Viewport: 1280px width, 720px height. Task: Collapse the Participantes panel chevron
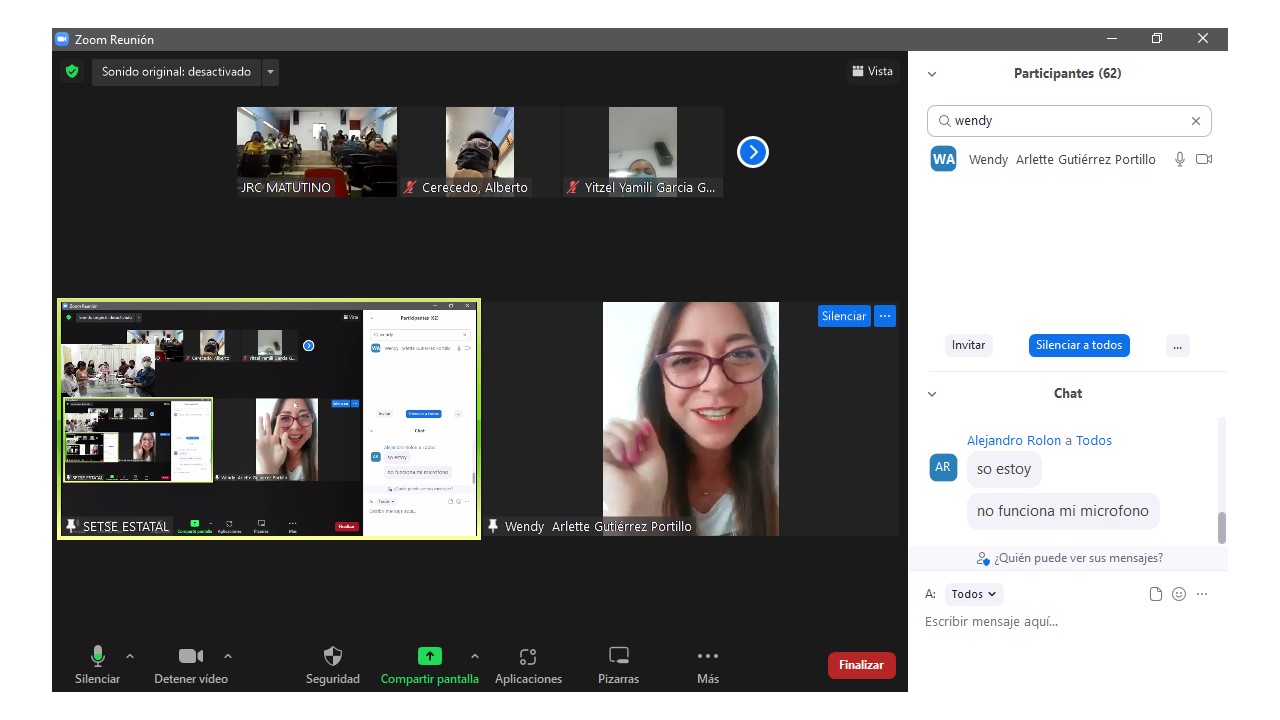[x=932, y=74]
